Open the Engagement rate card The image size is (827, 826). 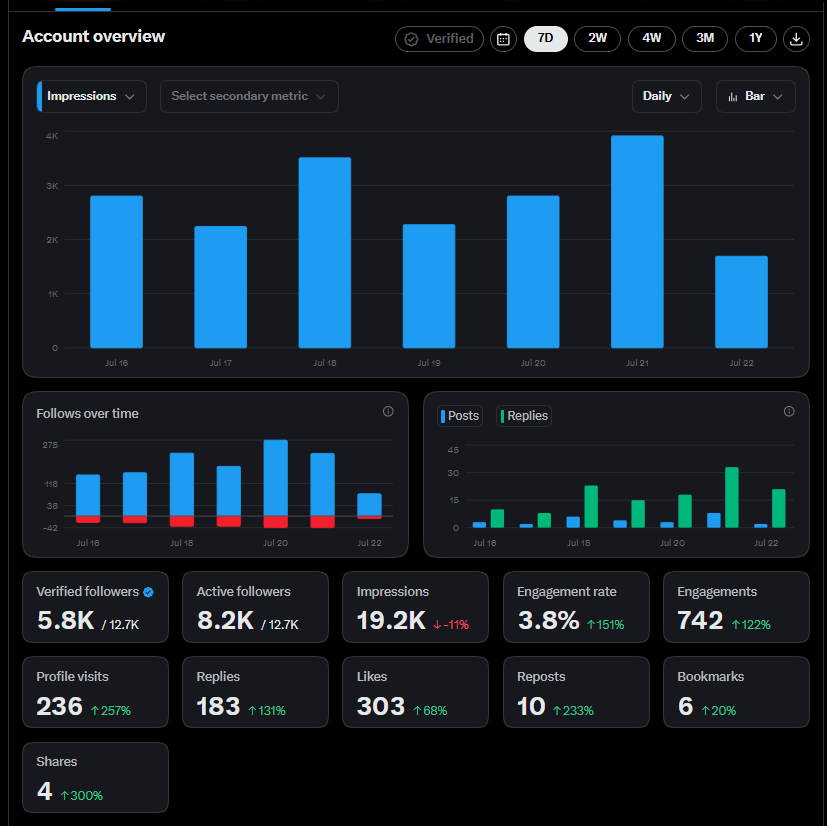pyautogui.click(x=576, y=607)
